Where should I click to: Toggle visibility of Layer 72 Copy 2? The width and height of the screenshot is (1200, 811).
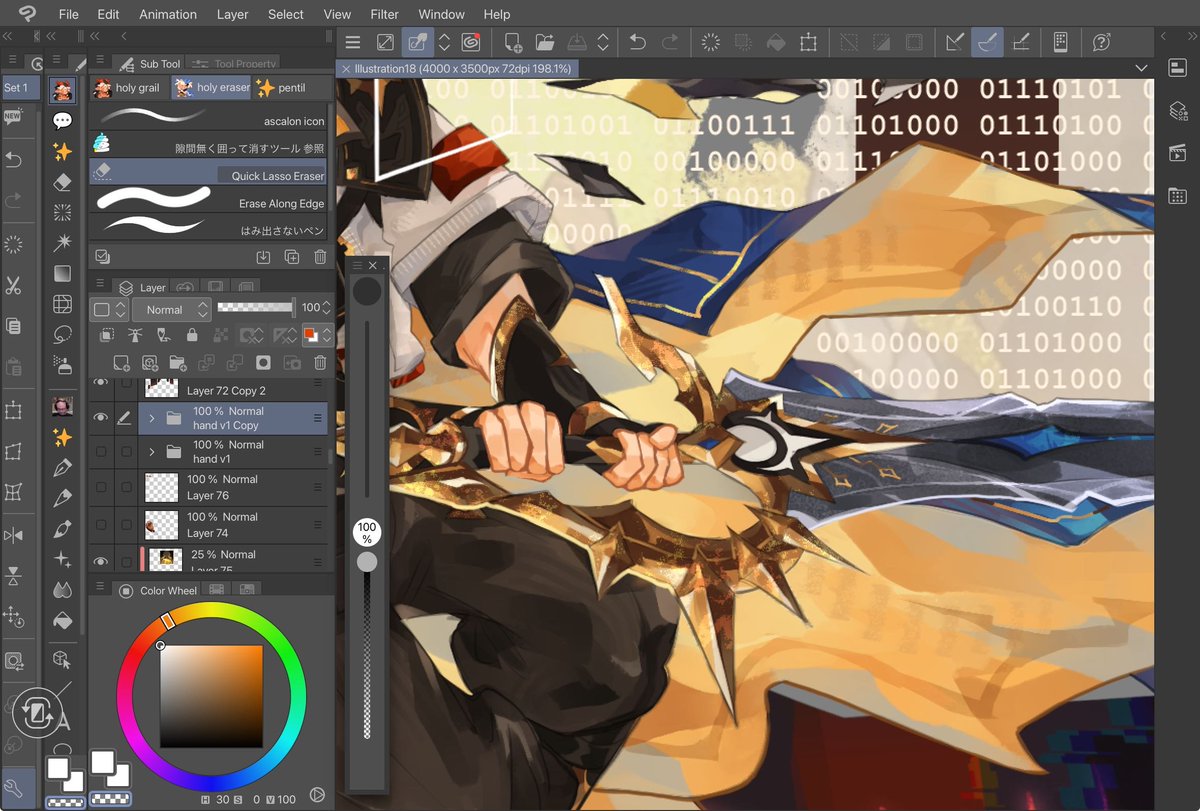pyautogui.click(x=100, y=383)
